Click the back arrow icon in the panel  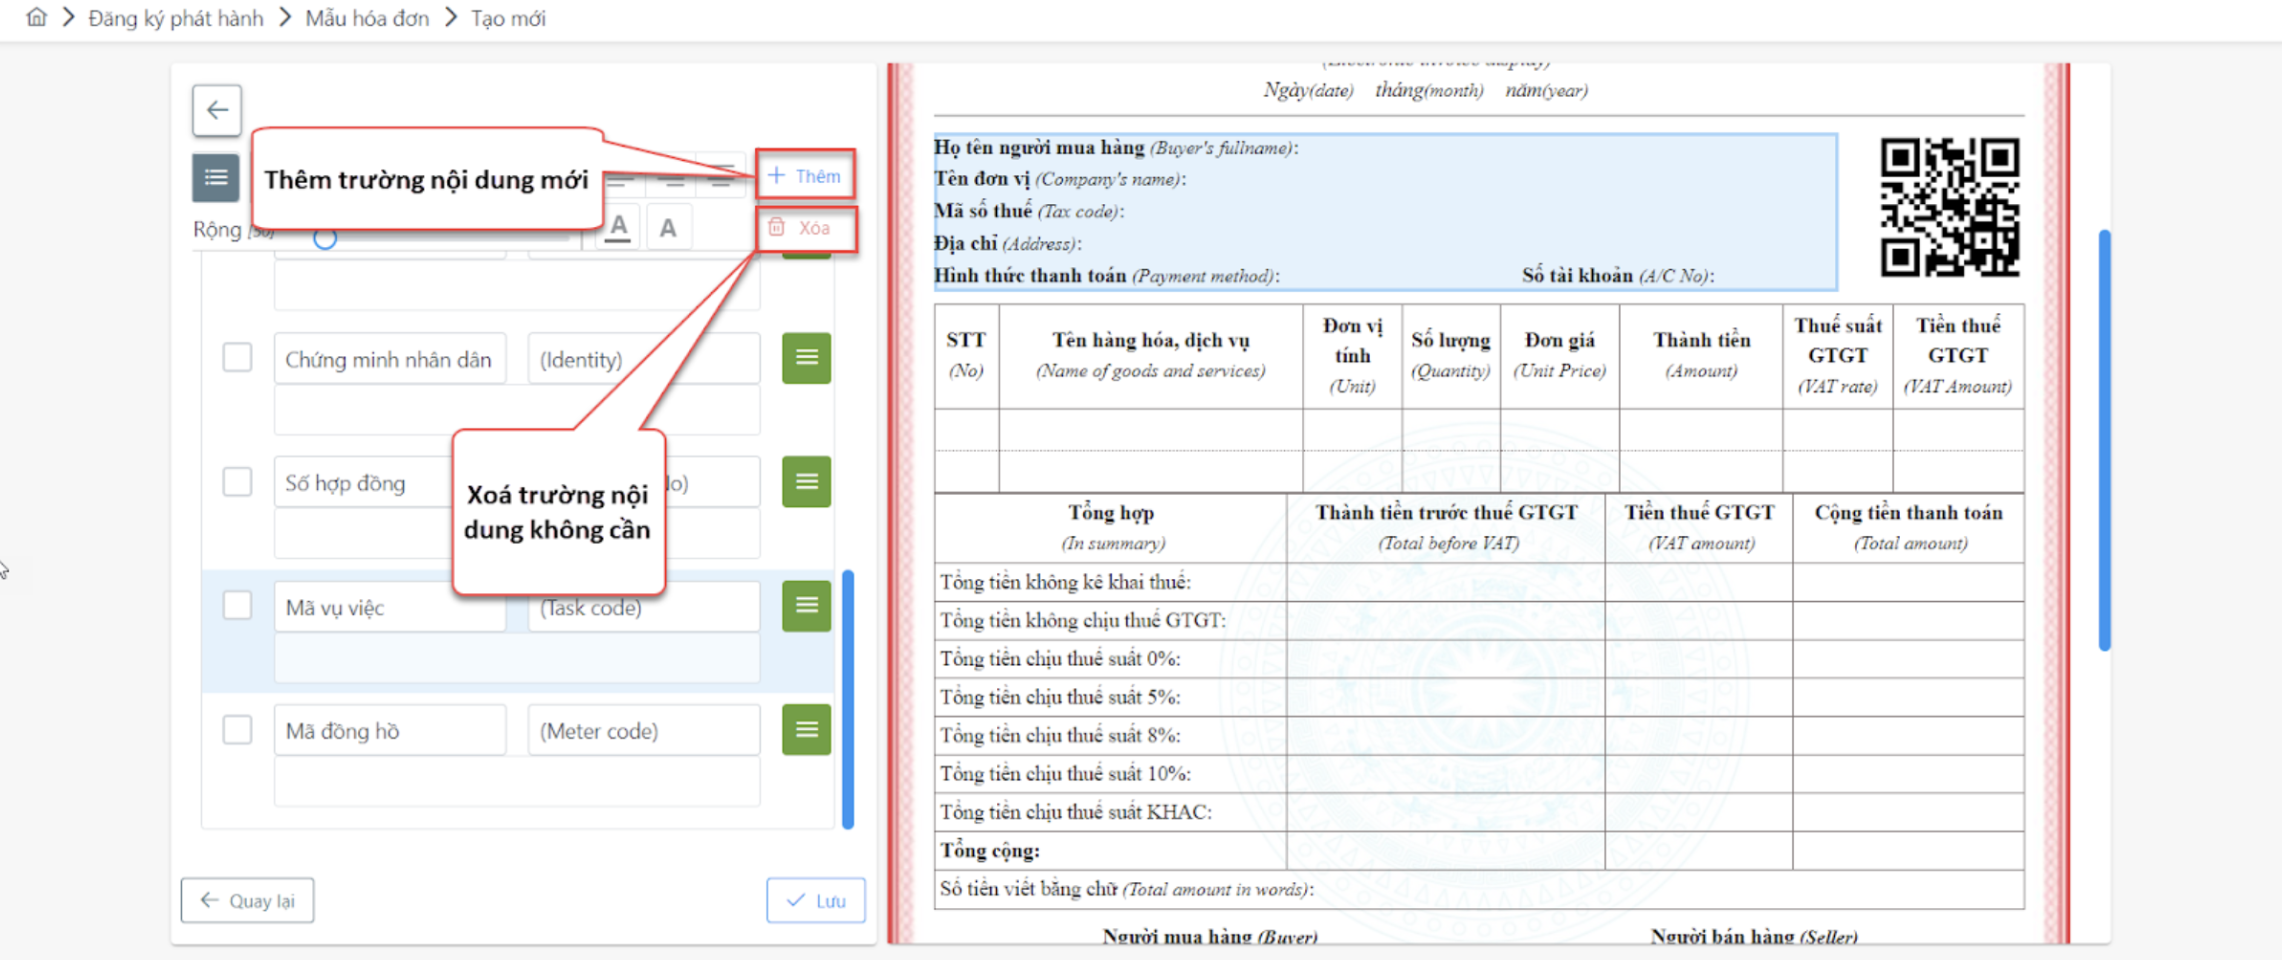click(217, 110)
